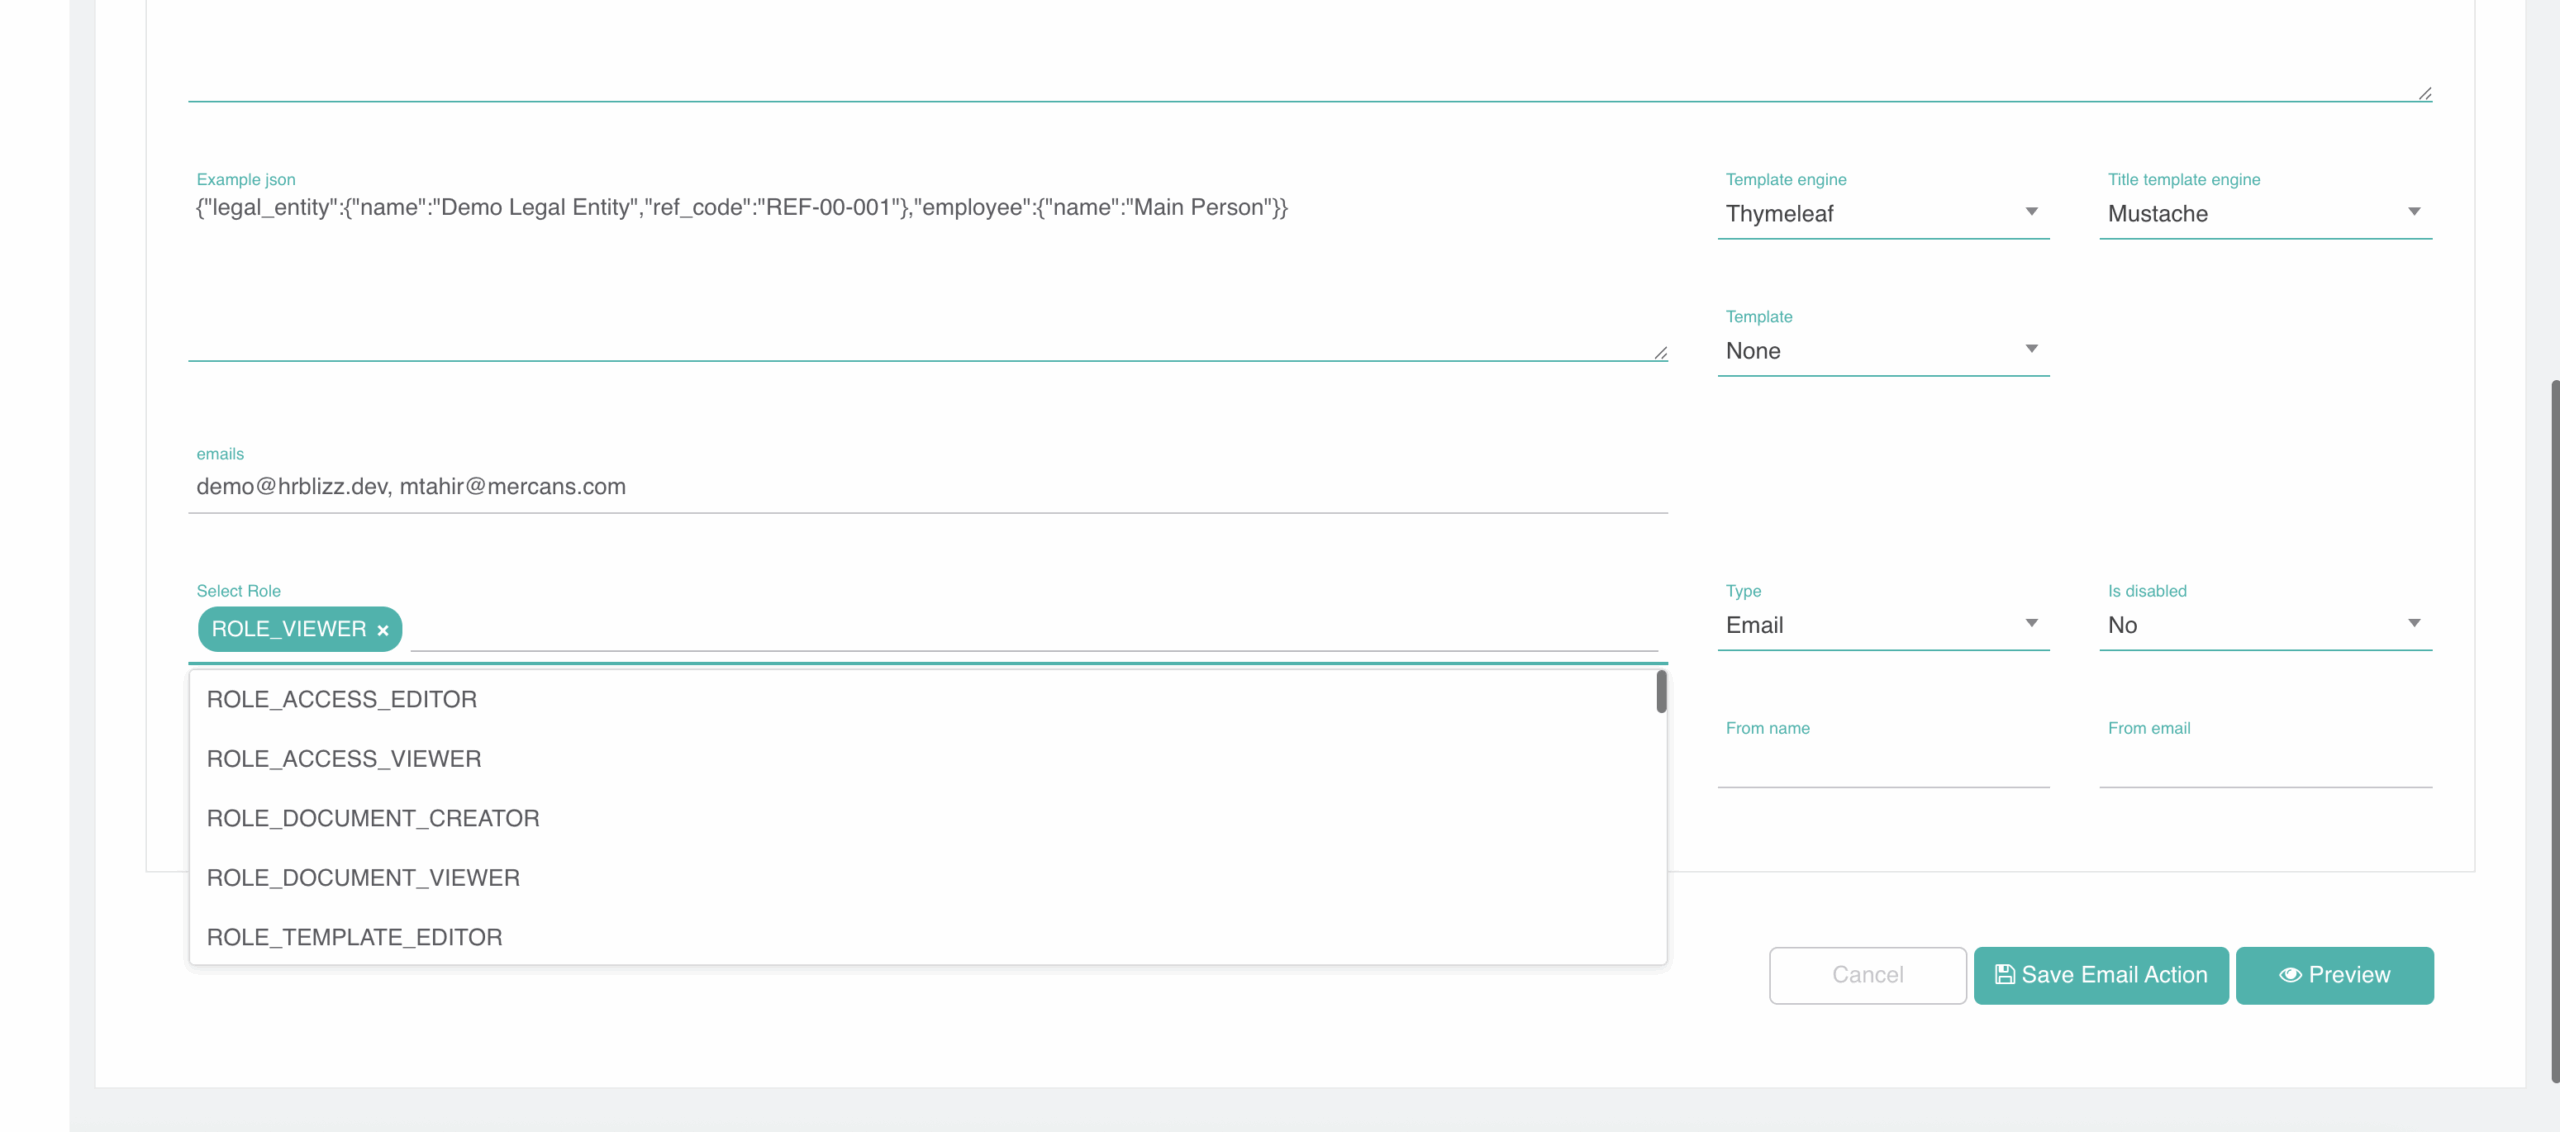Select ROLE_ACCESS_EDITOR from the role list
Image resolution: width=2560 pixels, height=1132 pixels.
(342, 699)
